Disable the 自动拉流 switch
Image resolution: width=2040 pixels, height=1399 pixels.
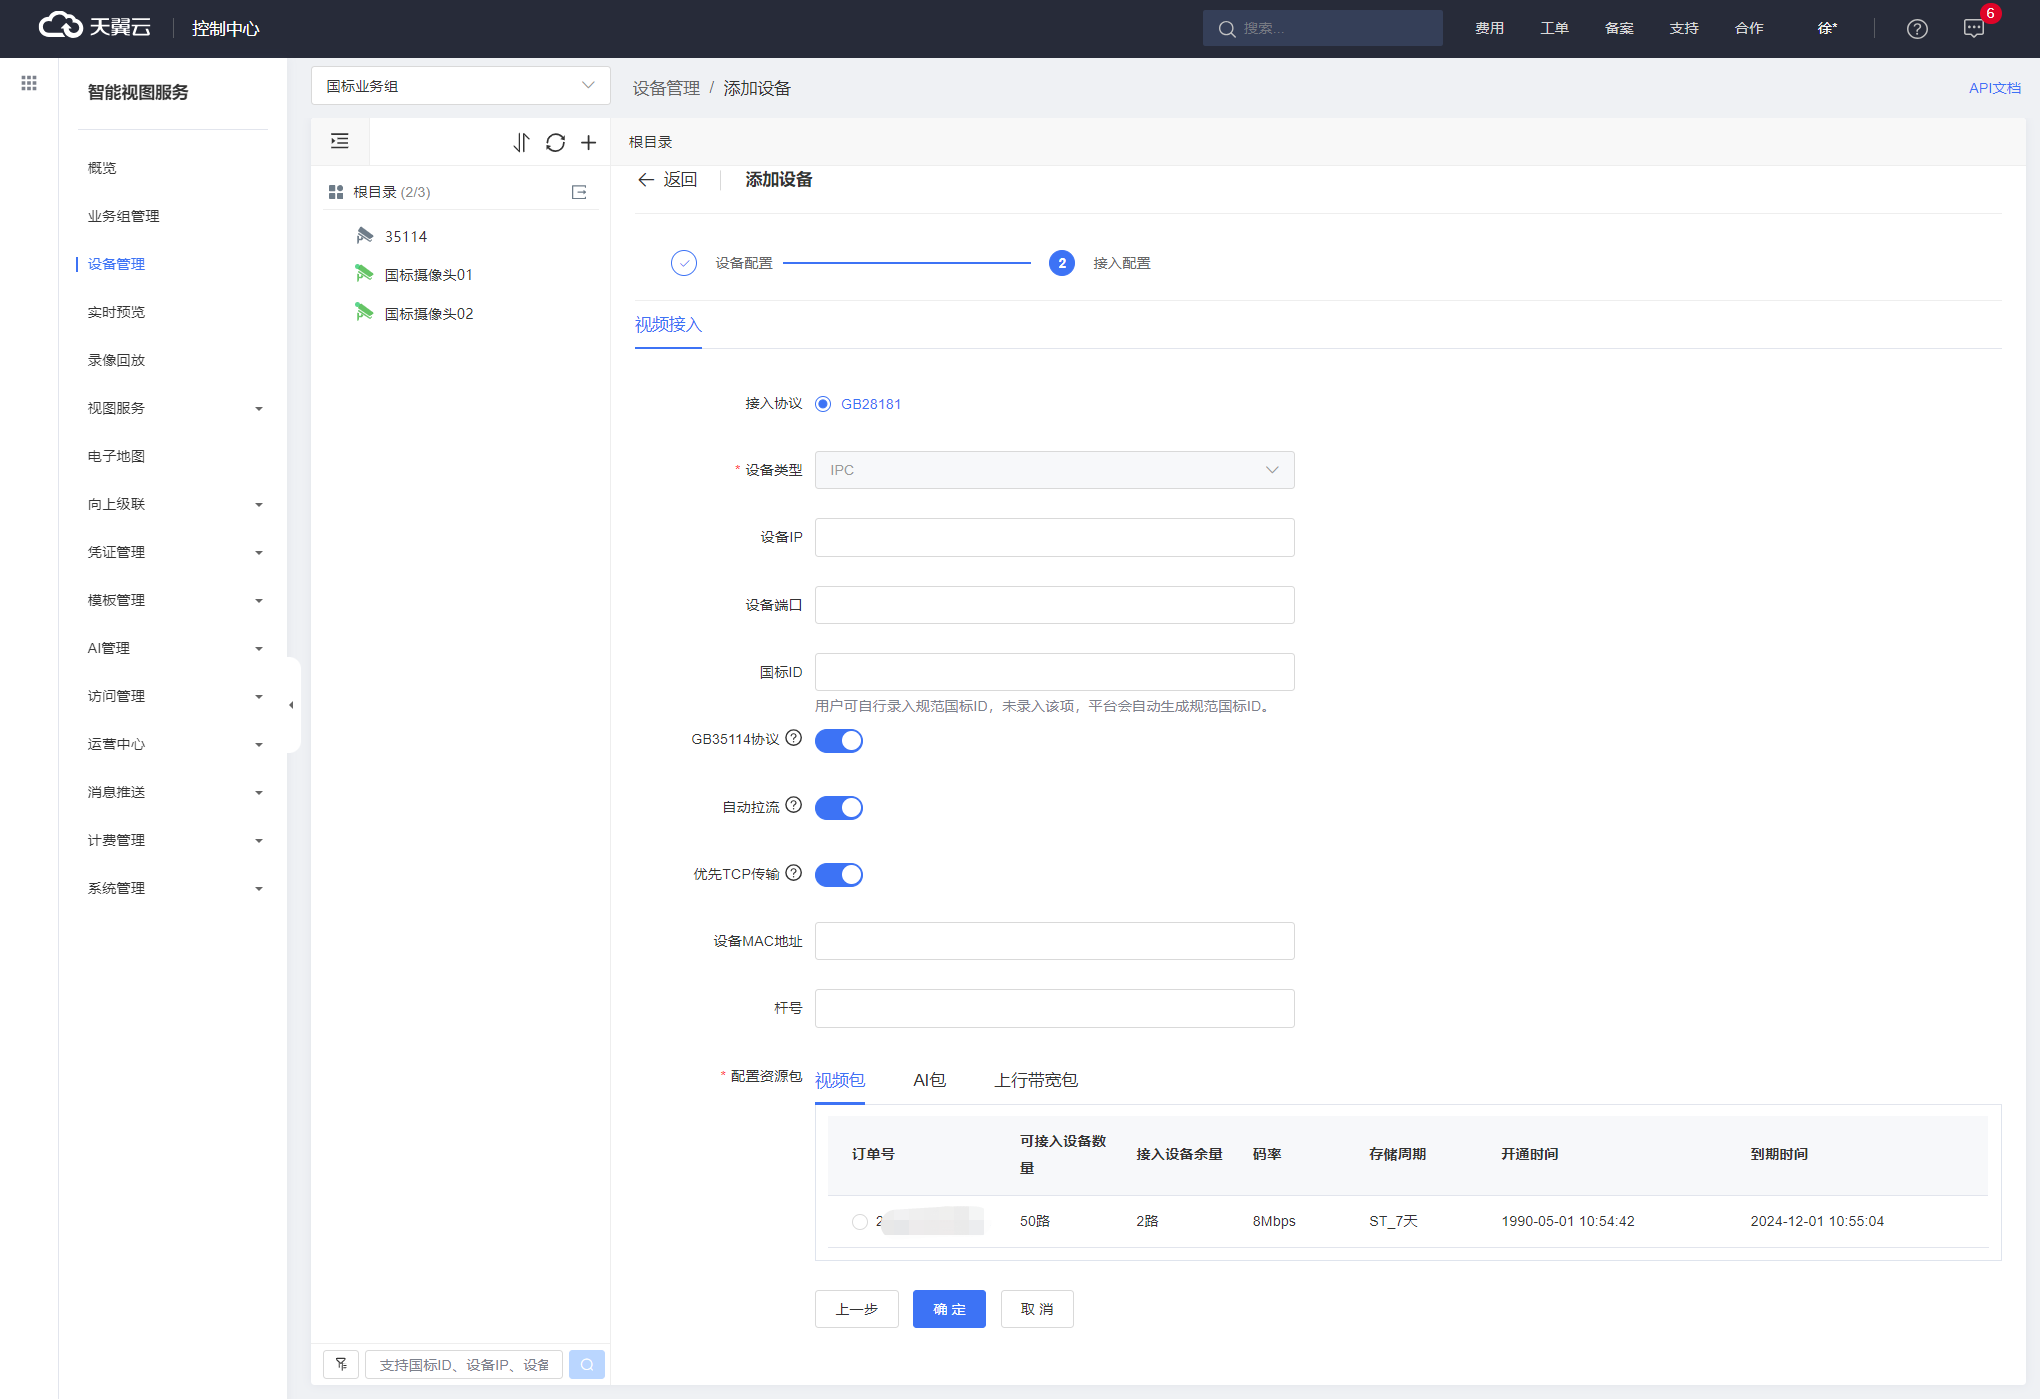[838, 808]
